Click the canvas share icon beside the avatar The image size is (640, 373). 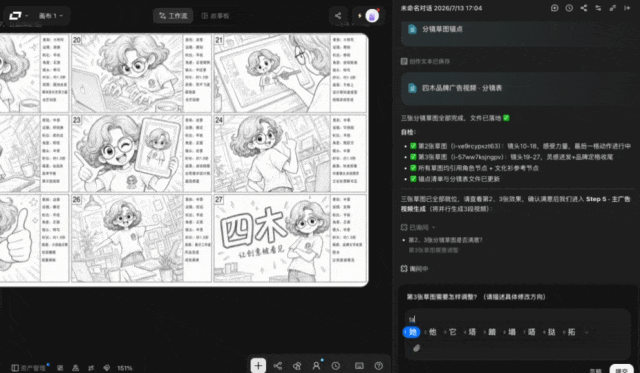pyautogui.click(x=338, y=16)
